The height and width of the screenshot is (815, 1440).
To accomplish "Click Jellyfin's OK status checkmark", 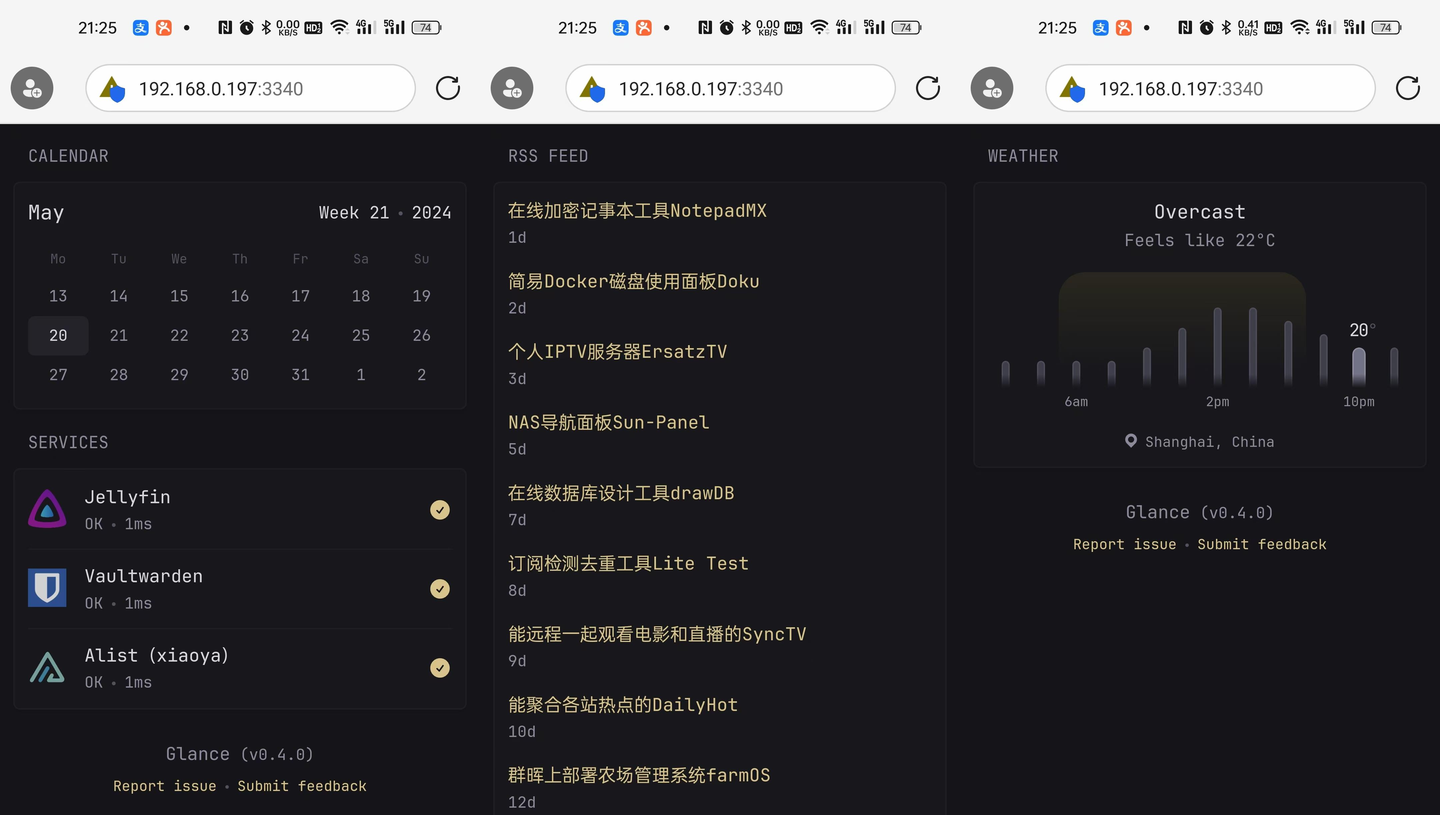I will [440, 509].
